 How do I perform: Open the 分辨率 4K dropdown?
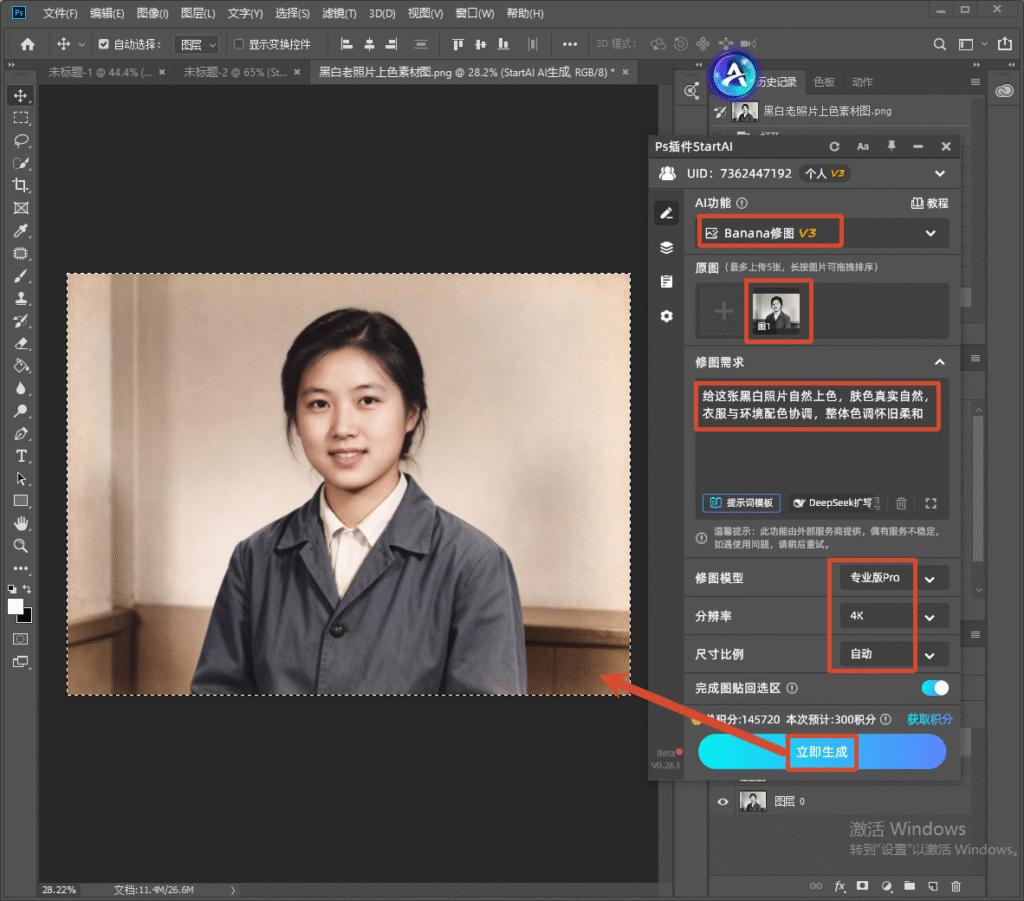pyautogui.click(x=894, y=616)
